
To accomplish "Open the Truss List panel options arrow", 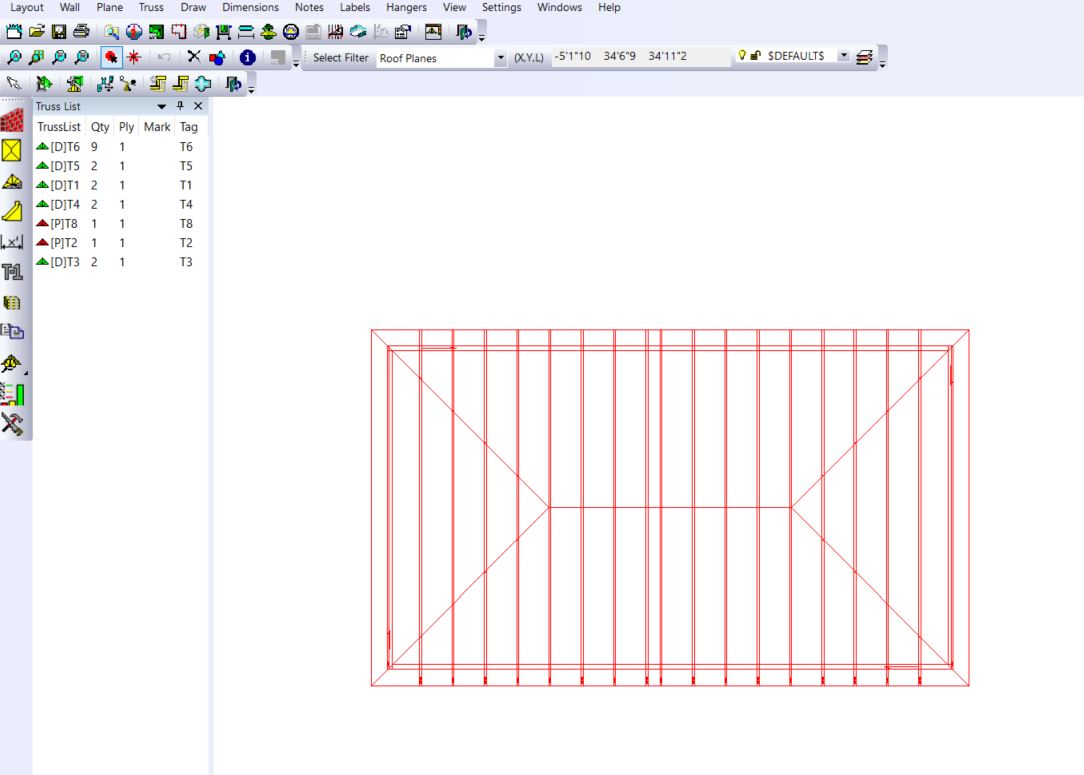I will pyautogui.click(x=162, y=106).
